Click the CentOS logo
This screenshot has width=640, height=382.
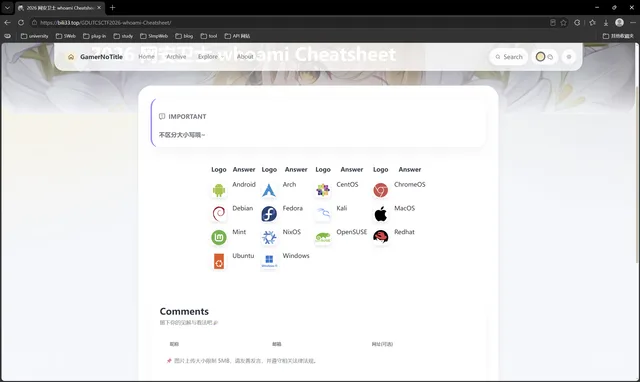pyautogui.click(x=323, y=190)
